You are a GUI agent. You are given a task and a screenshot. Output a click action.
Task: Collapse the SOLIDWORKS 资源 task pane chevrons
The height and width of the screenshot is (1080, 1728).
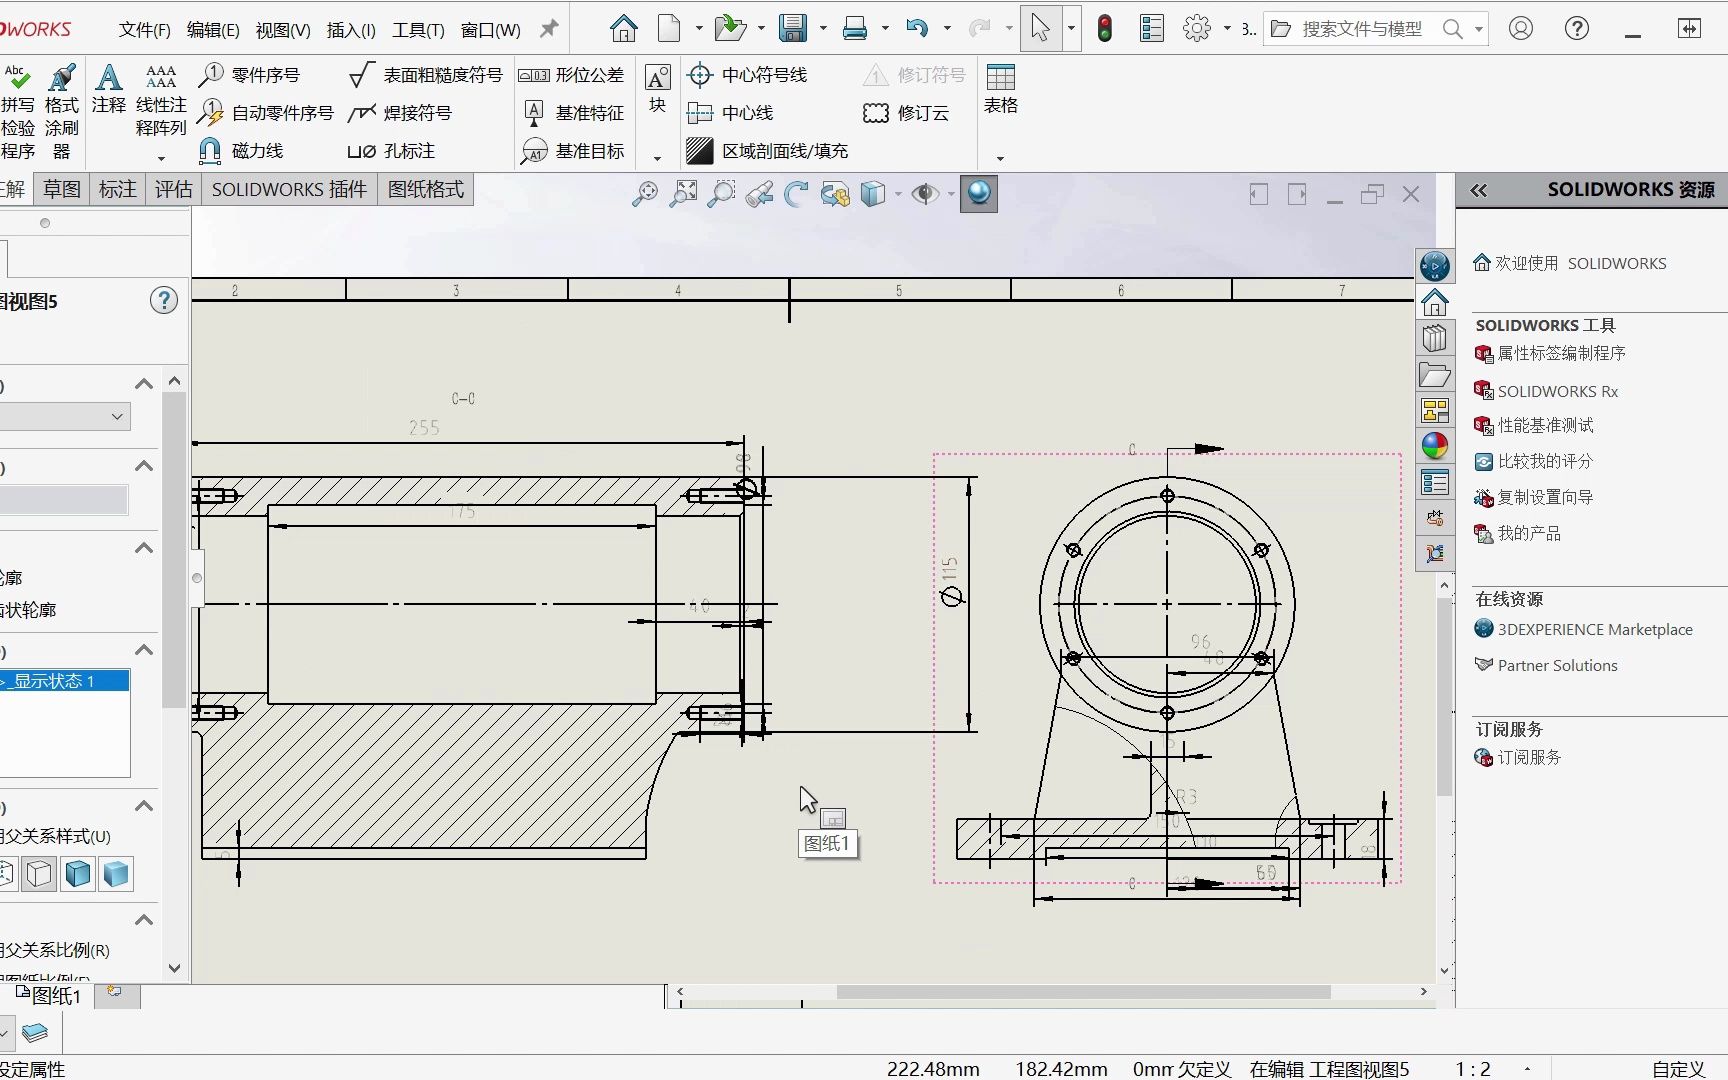click(x=1478, y=190)
